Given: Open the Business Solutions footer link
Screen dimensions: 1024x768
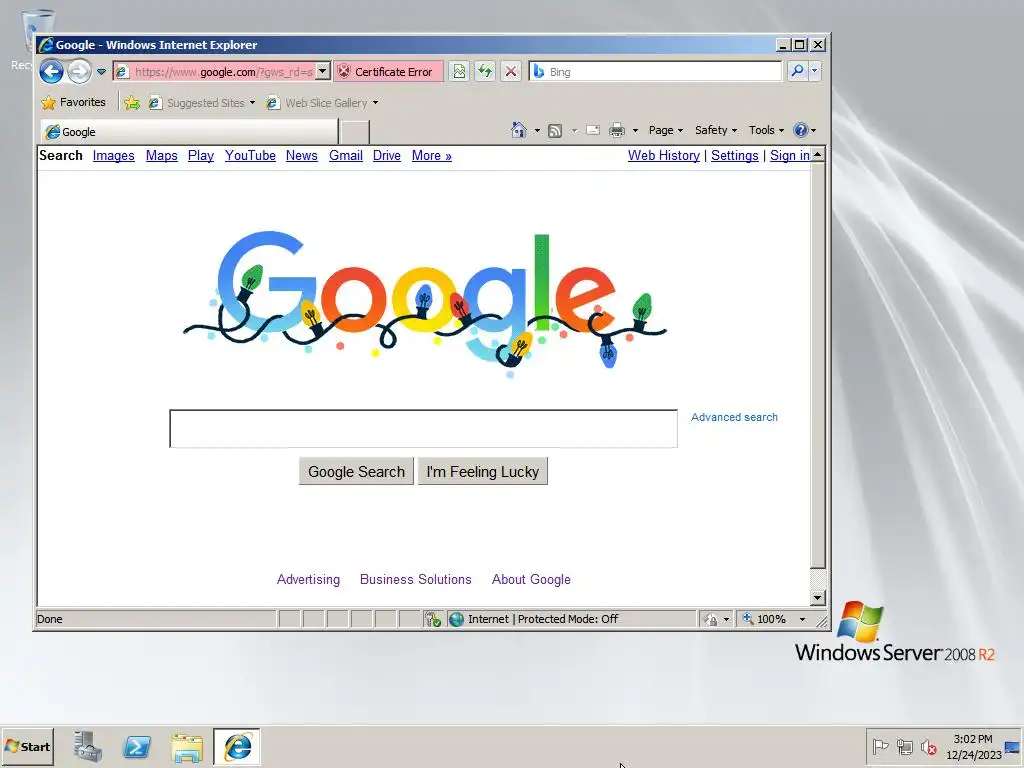Looking at the screenshot, I should pos(415,579).
